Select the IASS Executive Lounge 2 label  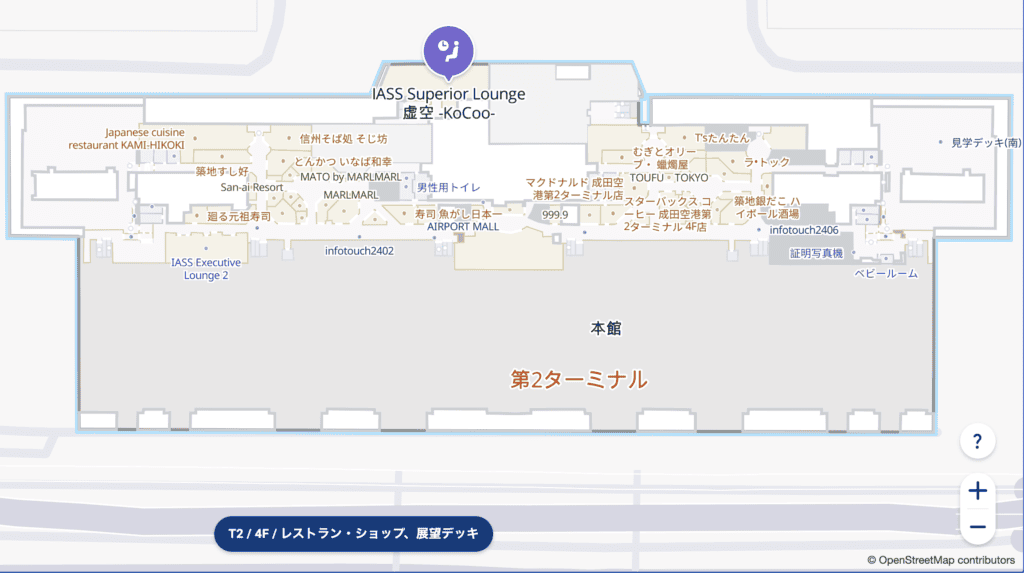click(206, 269)
